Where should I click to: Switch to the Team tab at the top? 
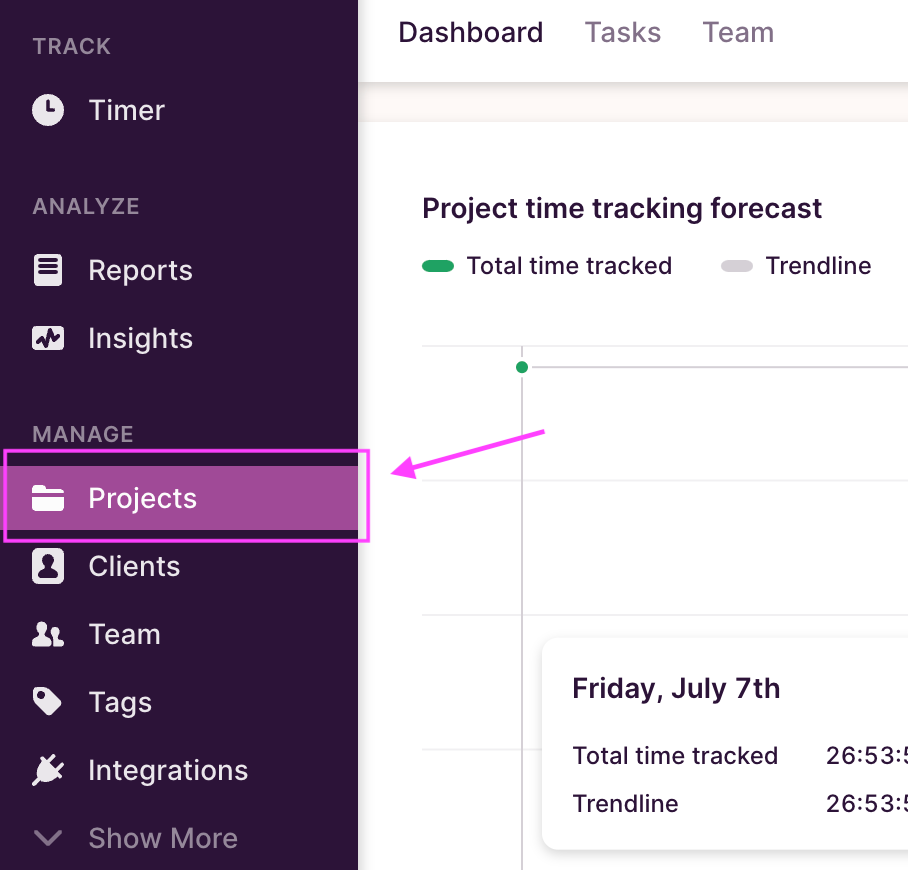click(x=738, y=32)
